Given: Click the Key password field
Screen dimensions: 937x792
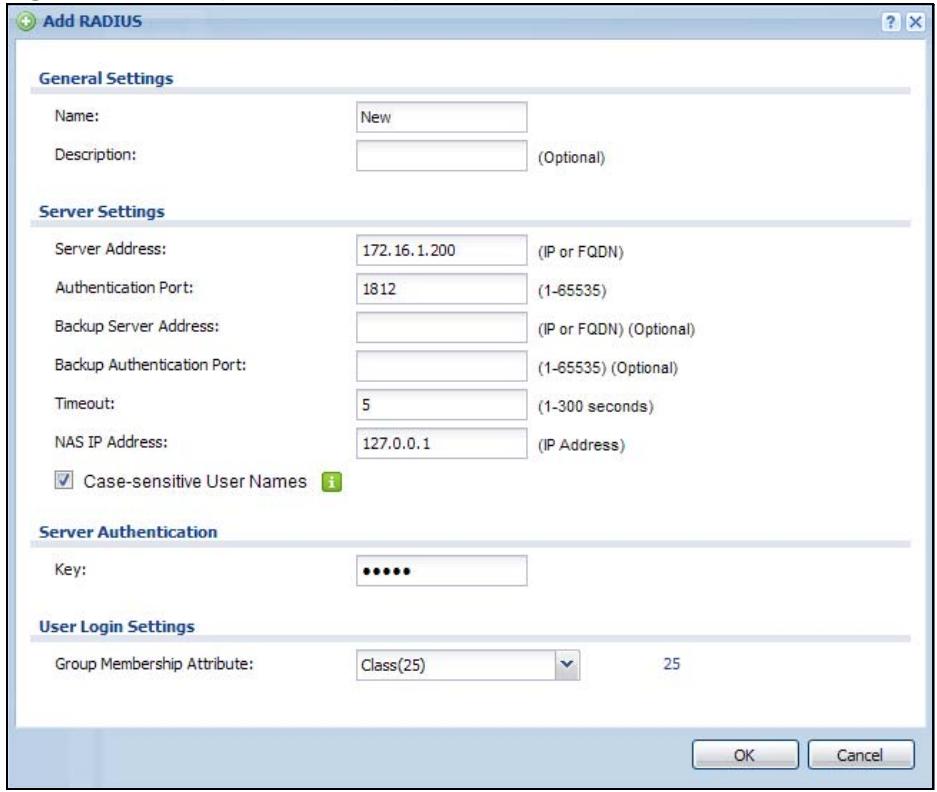Looking at the screenshot, I should pos(442,571).
